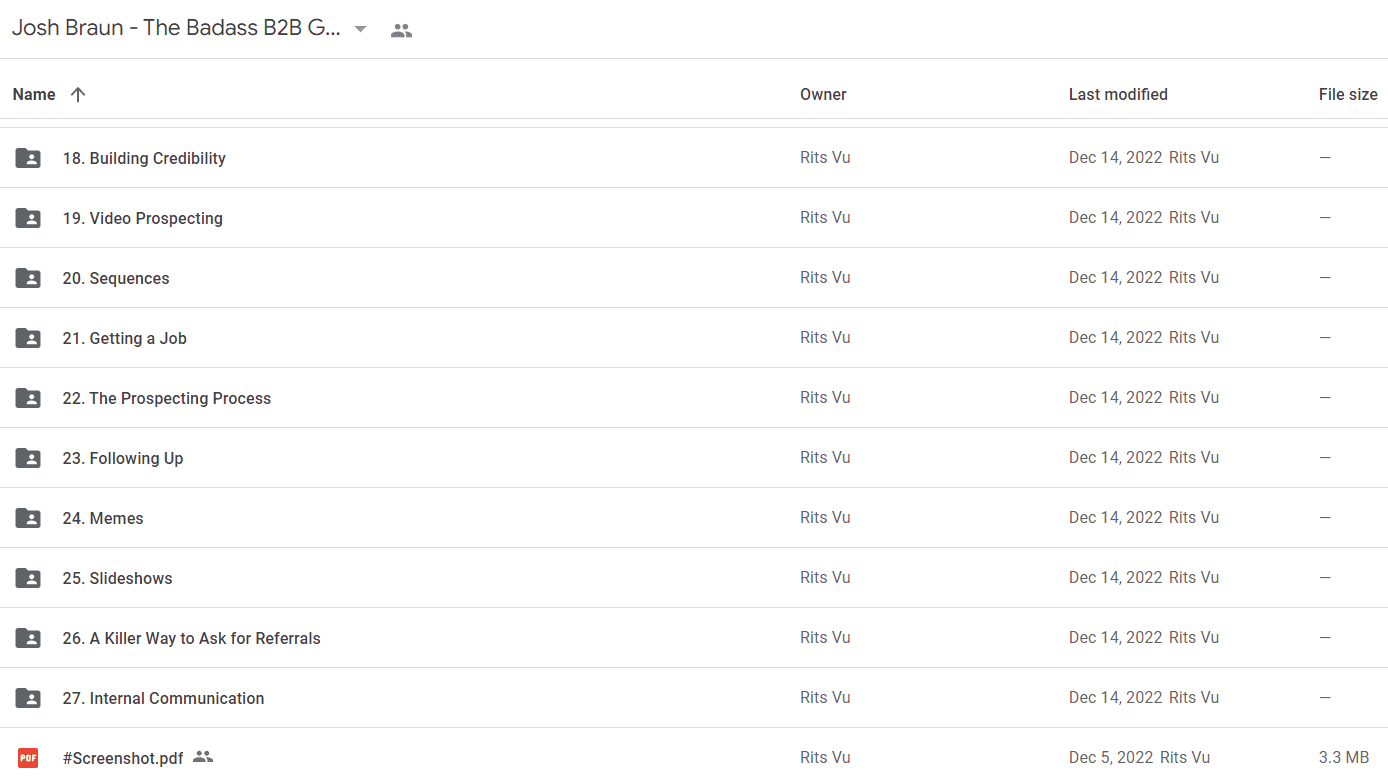Image resolution: width=1388 pixels, height=784 pixels.
Task: Select the 27. Internal Communication folder name
Action: [163, 698]
